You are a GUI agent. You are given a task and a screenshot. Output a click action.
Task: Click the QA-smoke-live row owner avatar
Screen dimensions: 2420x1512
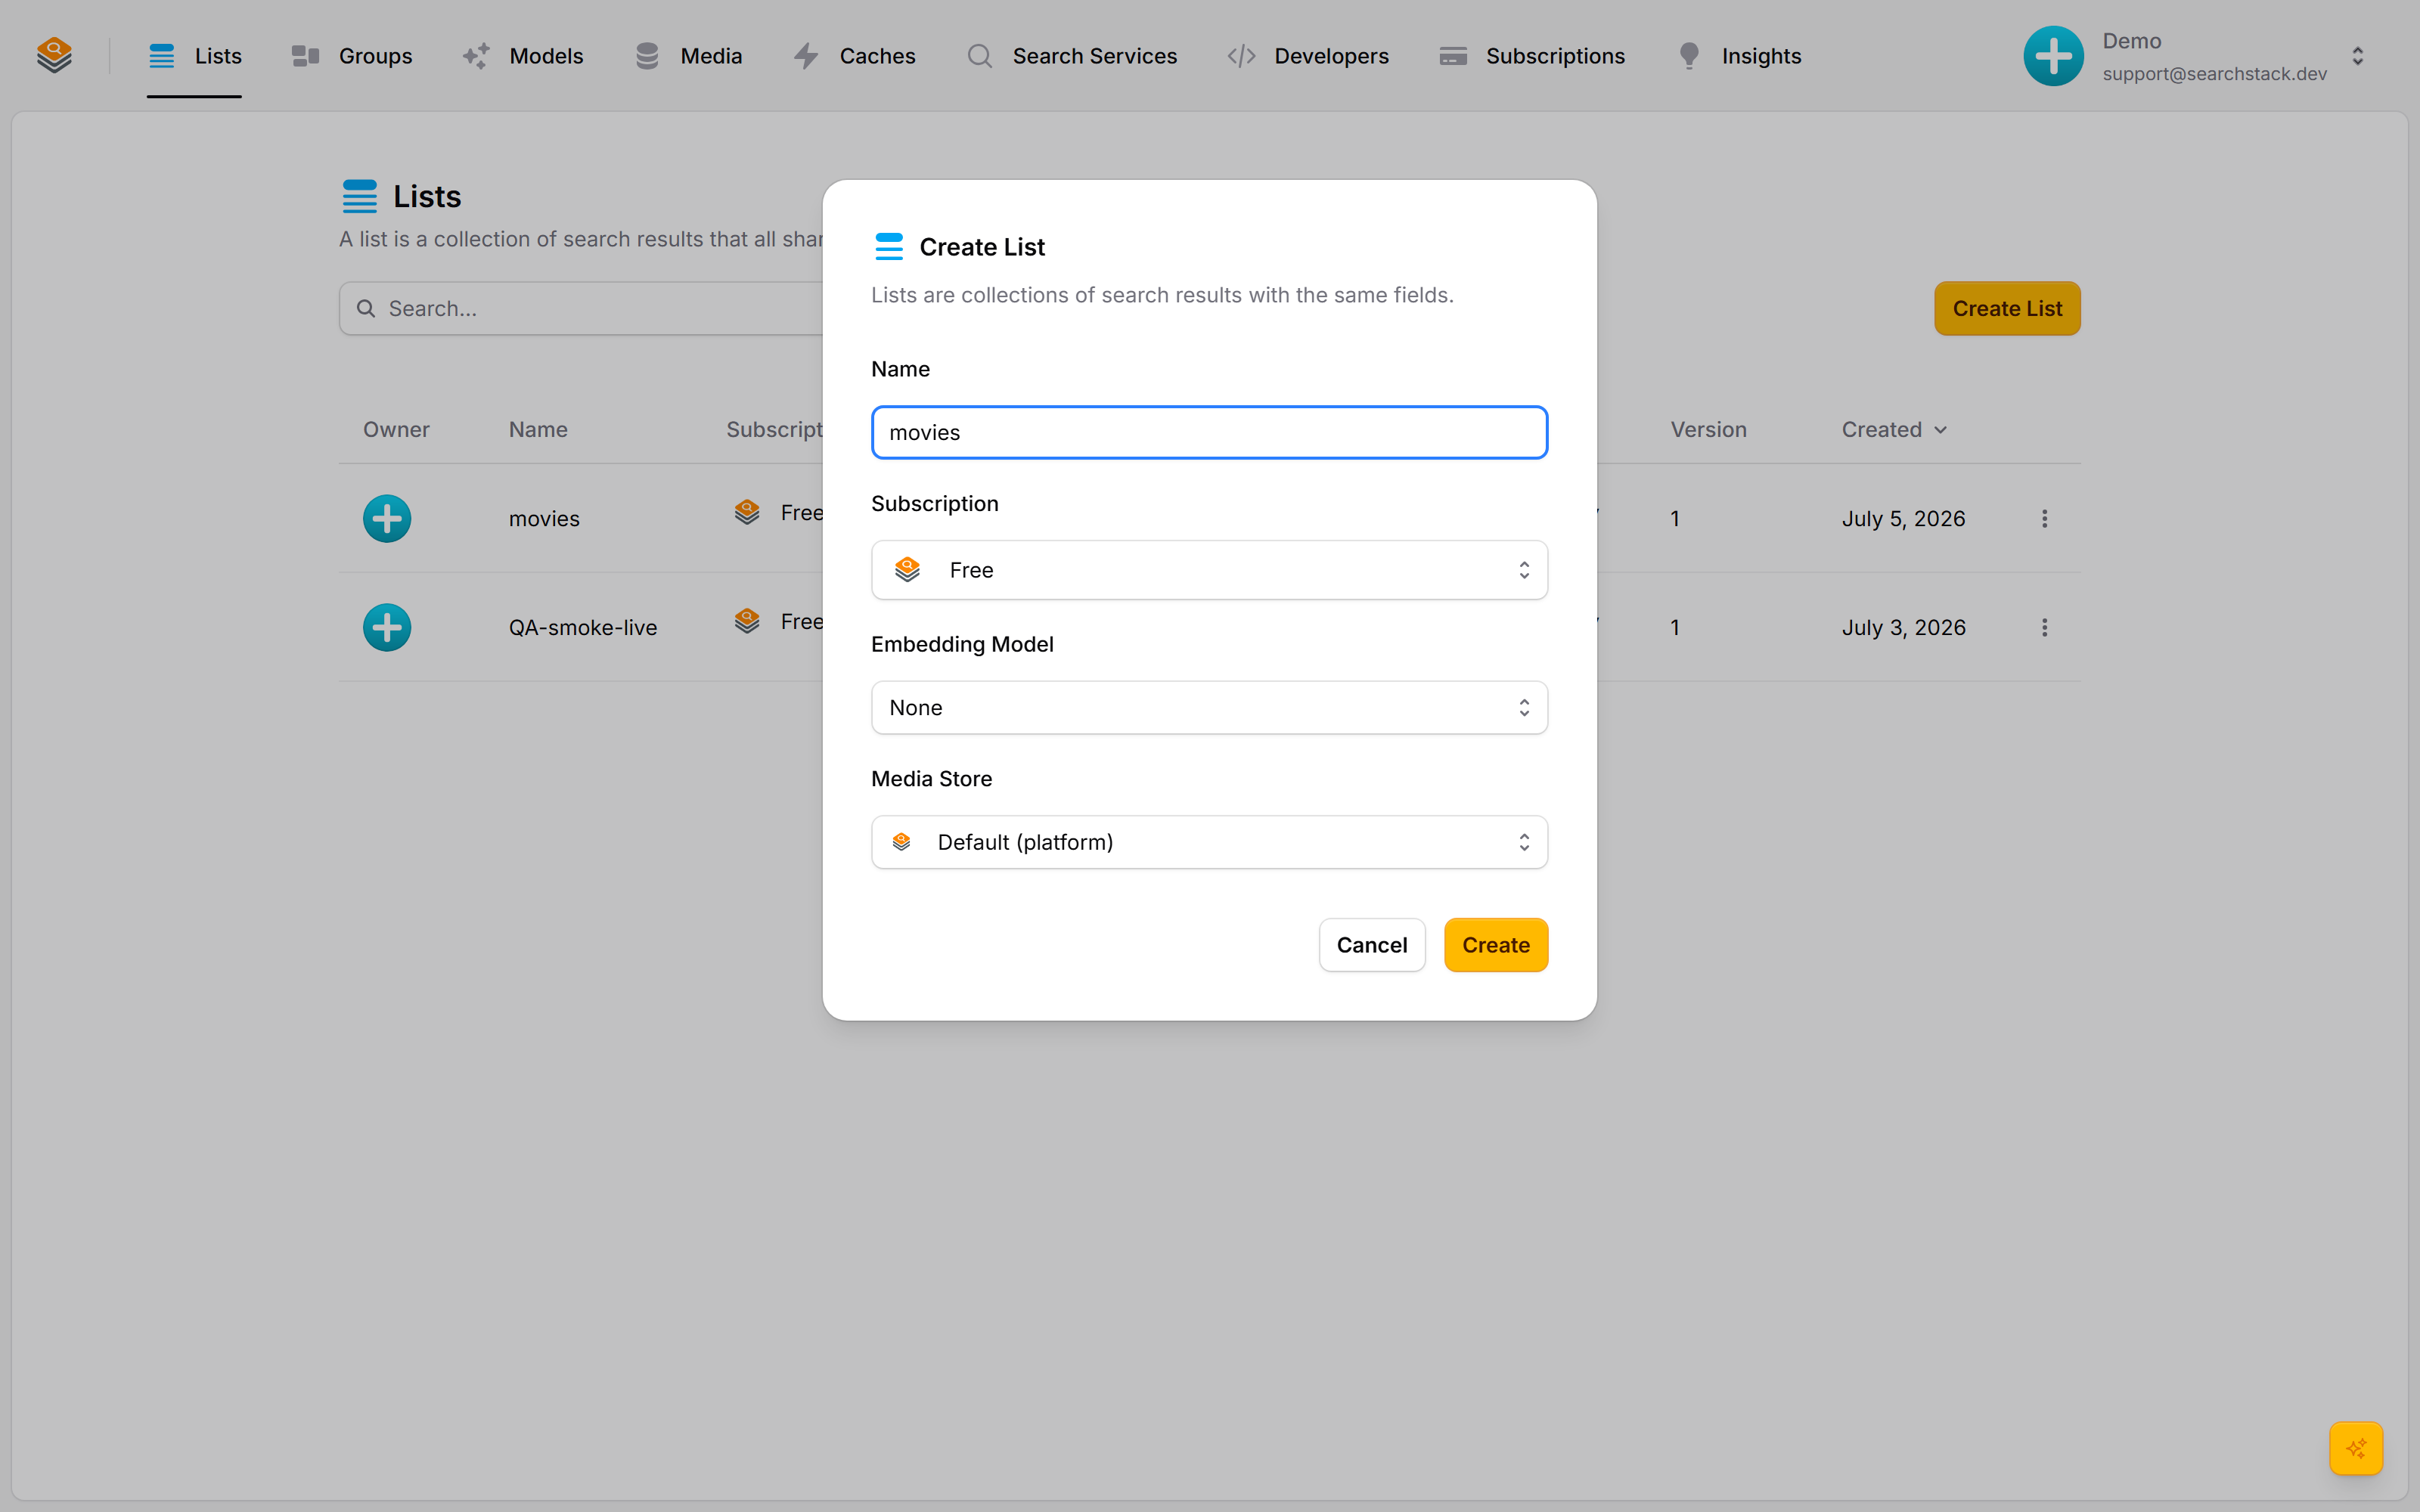[387, 627]
